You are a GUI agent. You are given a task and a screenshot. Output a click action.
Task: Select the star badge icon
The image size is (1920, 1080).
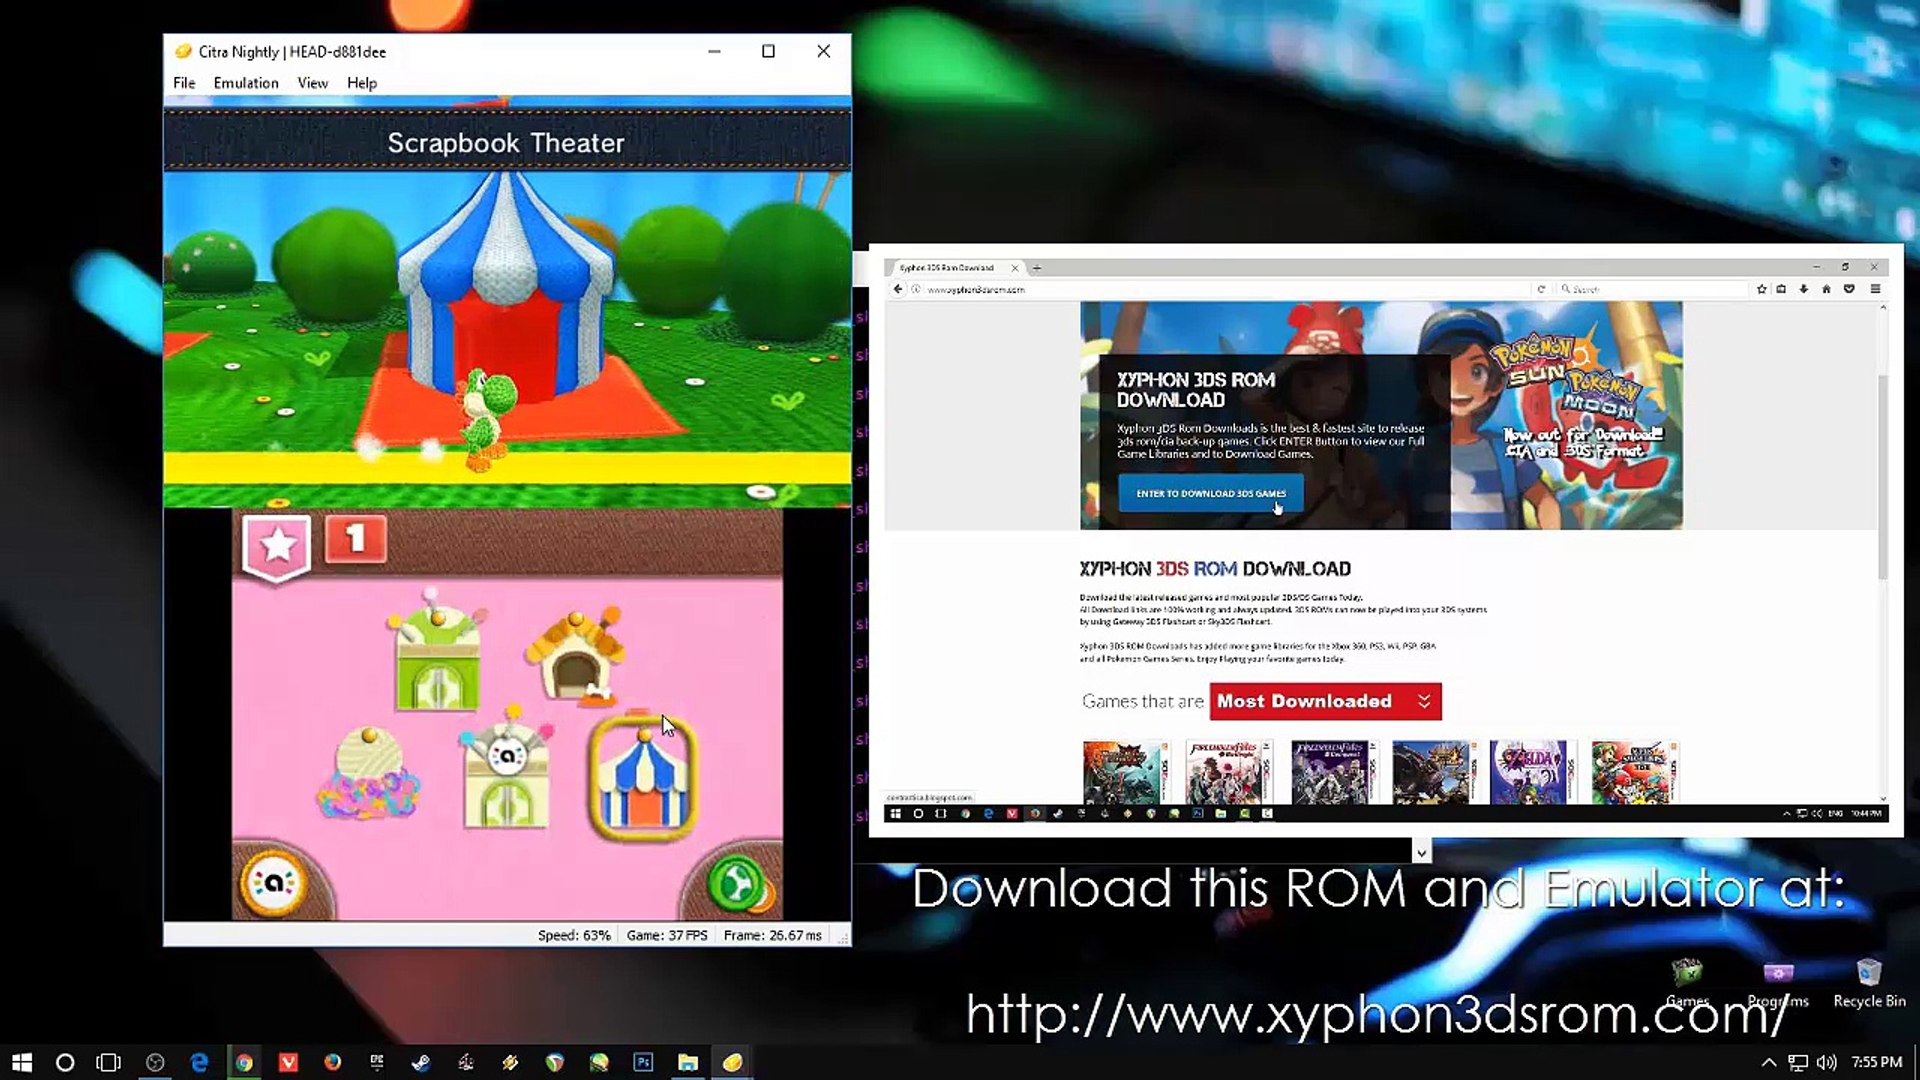277,546
